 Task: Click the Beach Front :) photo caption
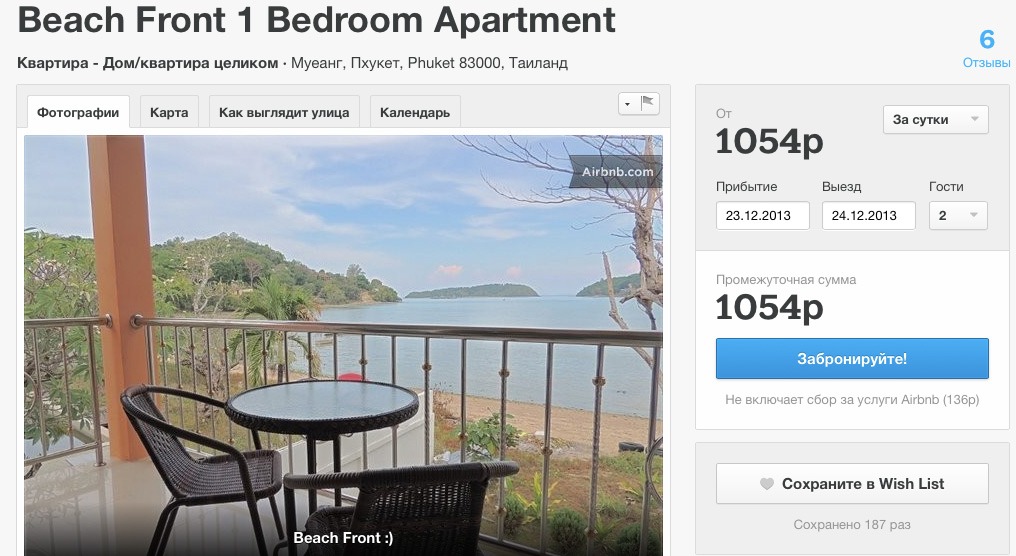[x=343, y=538]
